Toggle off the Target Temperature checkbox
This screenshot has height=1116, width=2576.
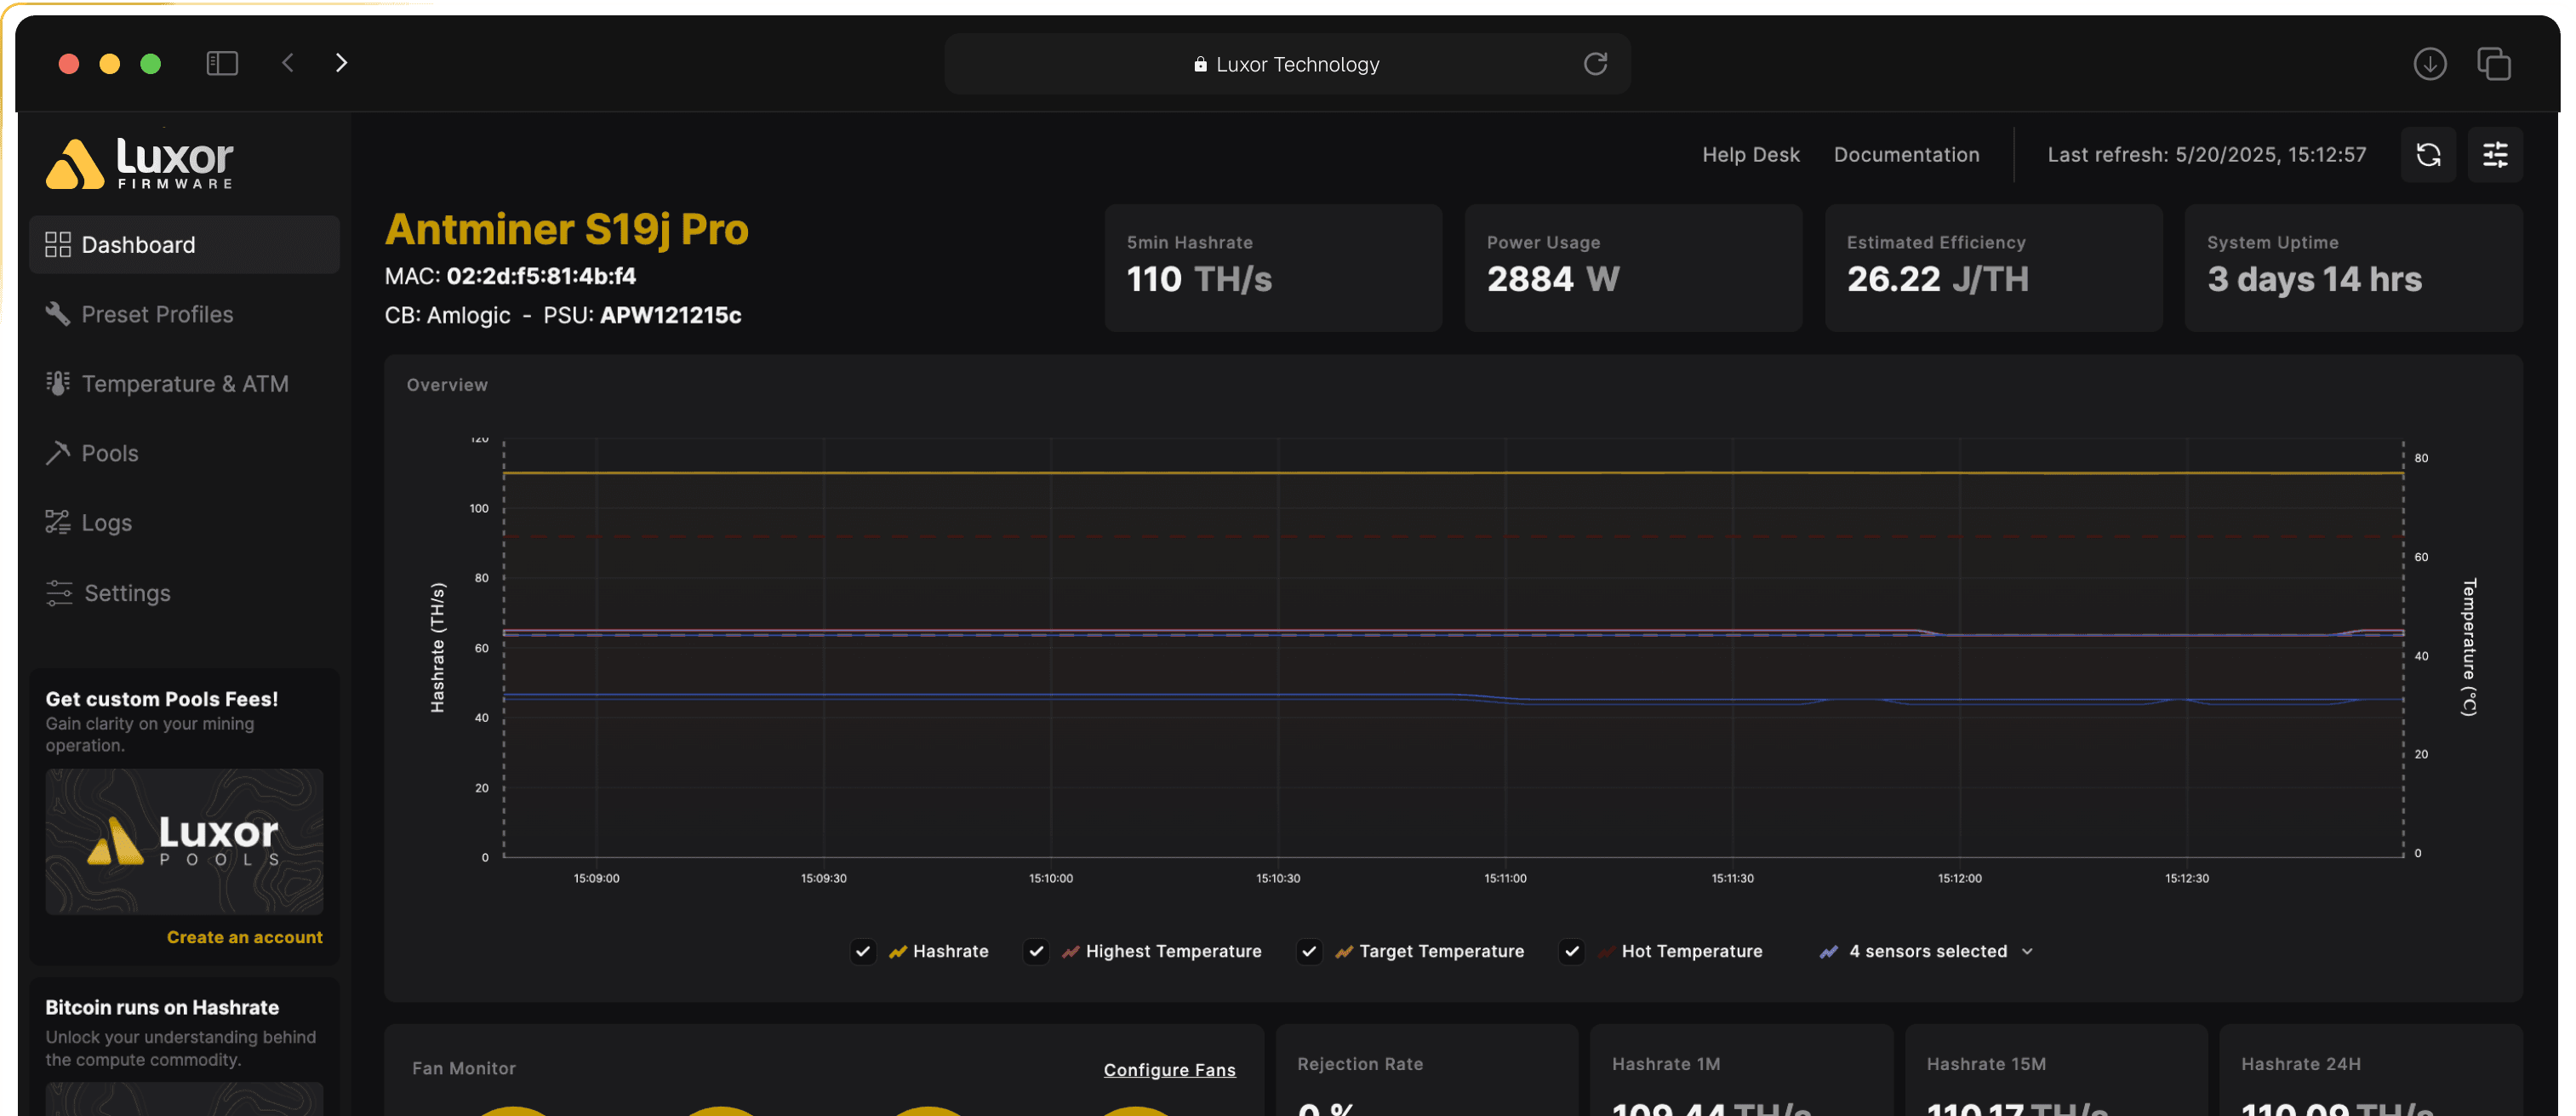tap(1309, 951)
